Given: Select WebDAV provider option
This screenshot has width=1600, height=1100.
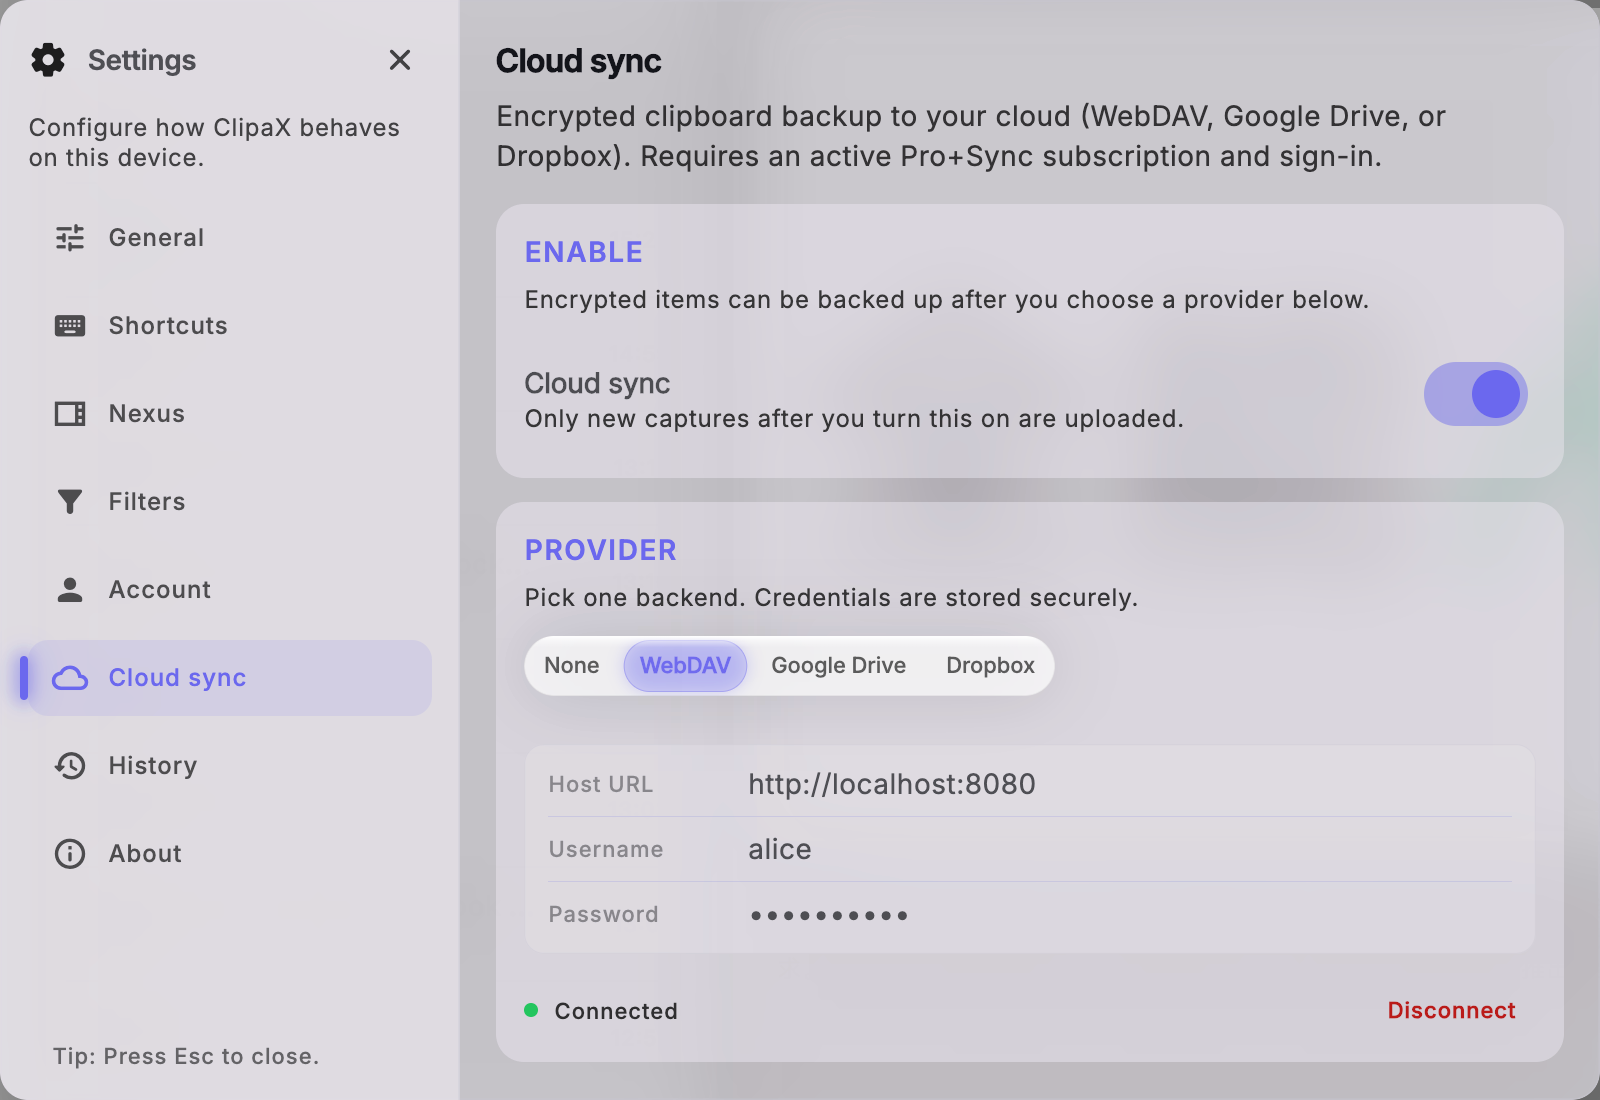Looking at the screenshot, I should pos(685,666).
